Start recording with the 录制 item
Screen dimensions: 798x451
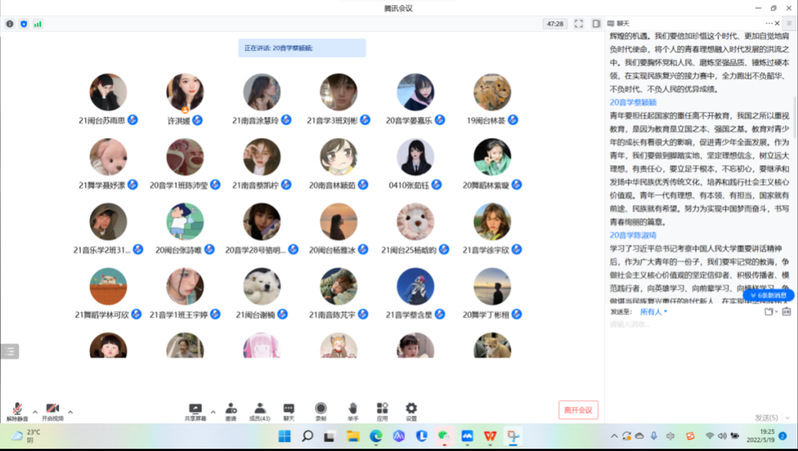321,410
